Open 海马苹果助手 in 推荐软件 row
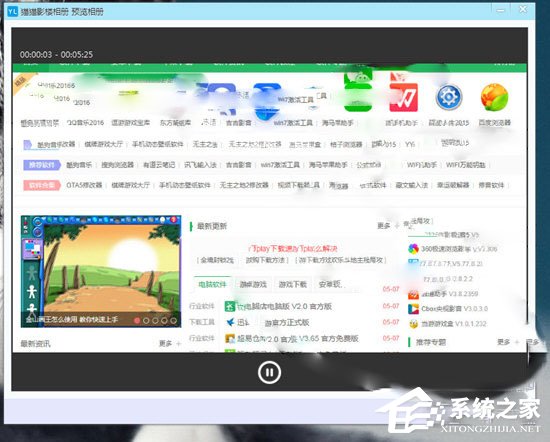The image size is (550, 442). (328, 165)
